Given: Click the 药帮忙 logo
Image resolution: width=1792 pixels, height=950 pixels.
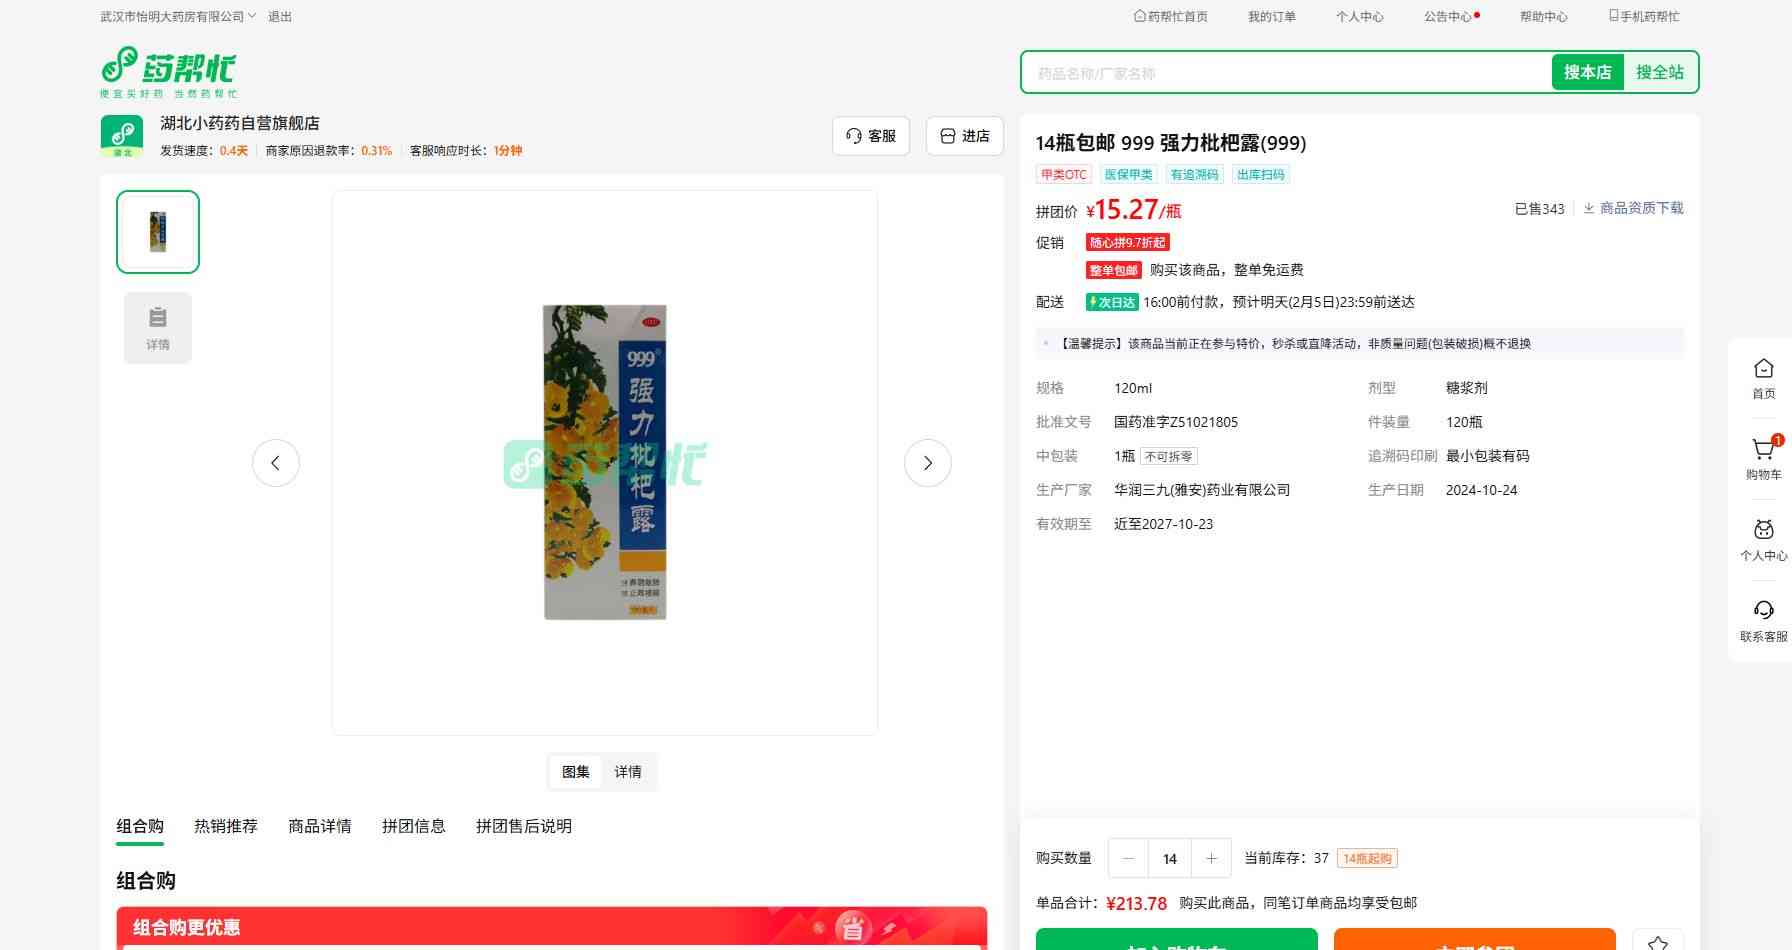Looking at the screenshot, I should (x=168, y=71).
